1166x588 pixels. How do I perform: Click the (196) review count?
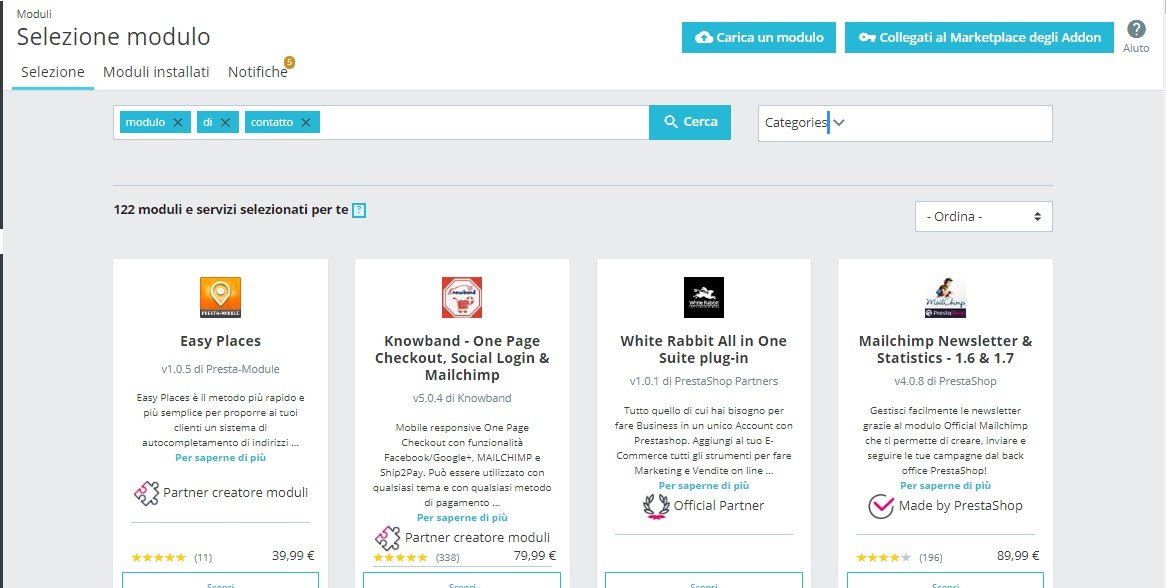point(930,557)
